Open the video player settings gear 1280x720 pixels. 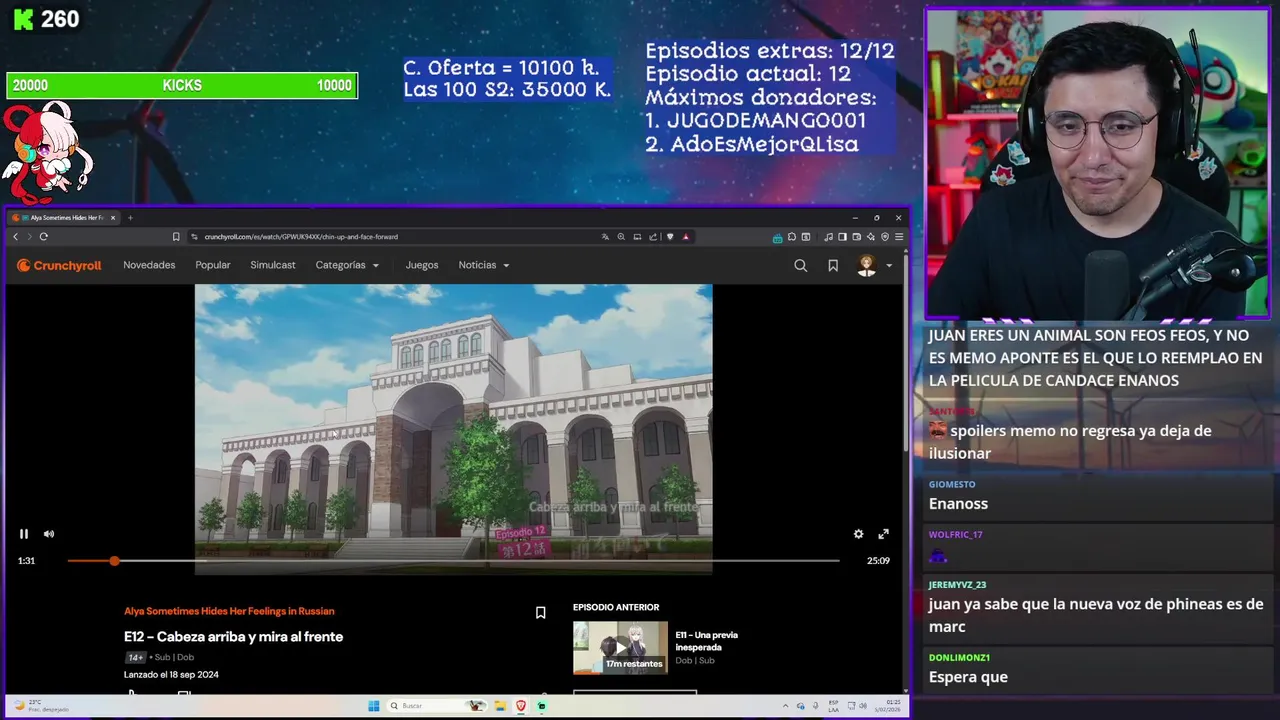click(x=858, y=534)
